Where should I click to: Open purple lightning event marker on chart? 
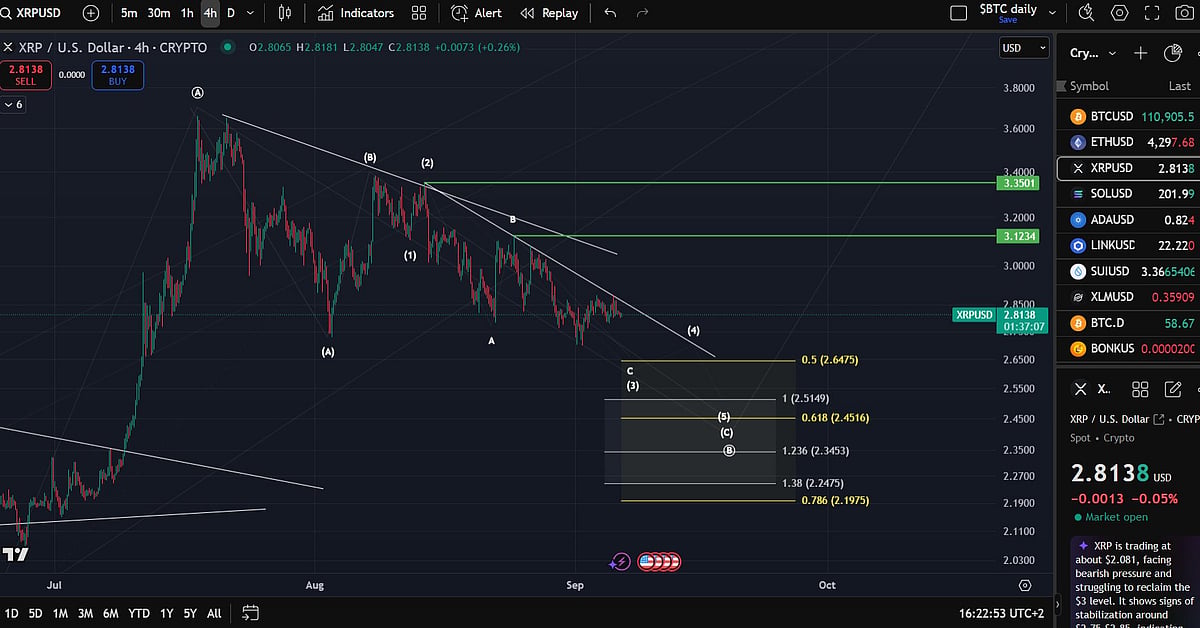(x=621, y=562)
